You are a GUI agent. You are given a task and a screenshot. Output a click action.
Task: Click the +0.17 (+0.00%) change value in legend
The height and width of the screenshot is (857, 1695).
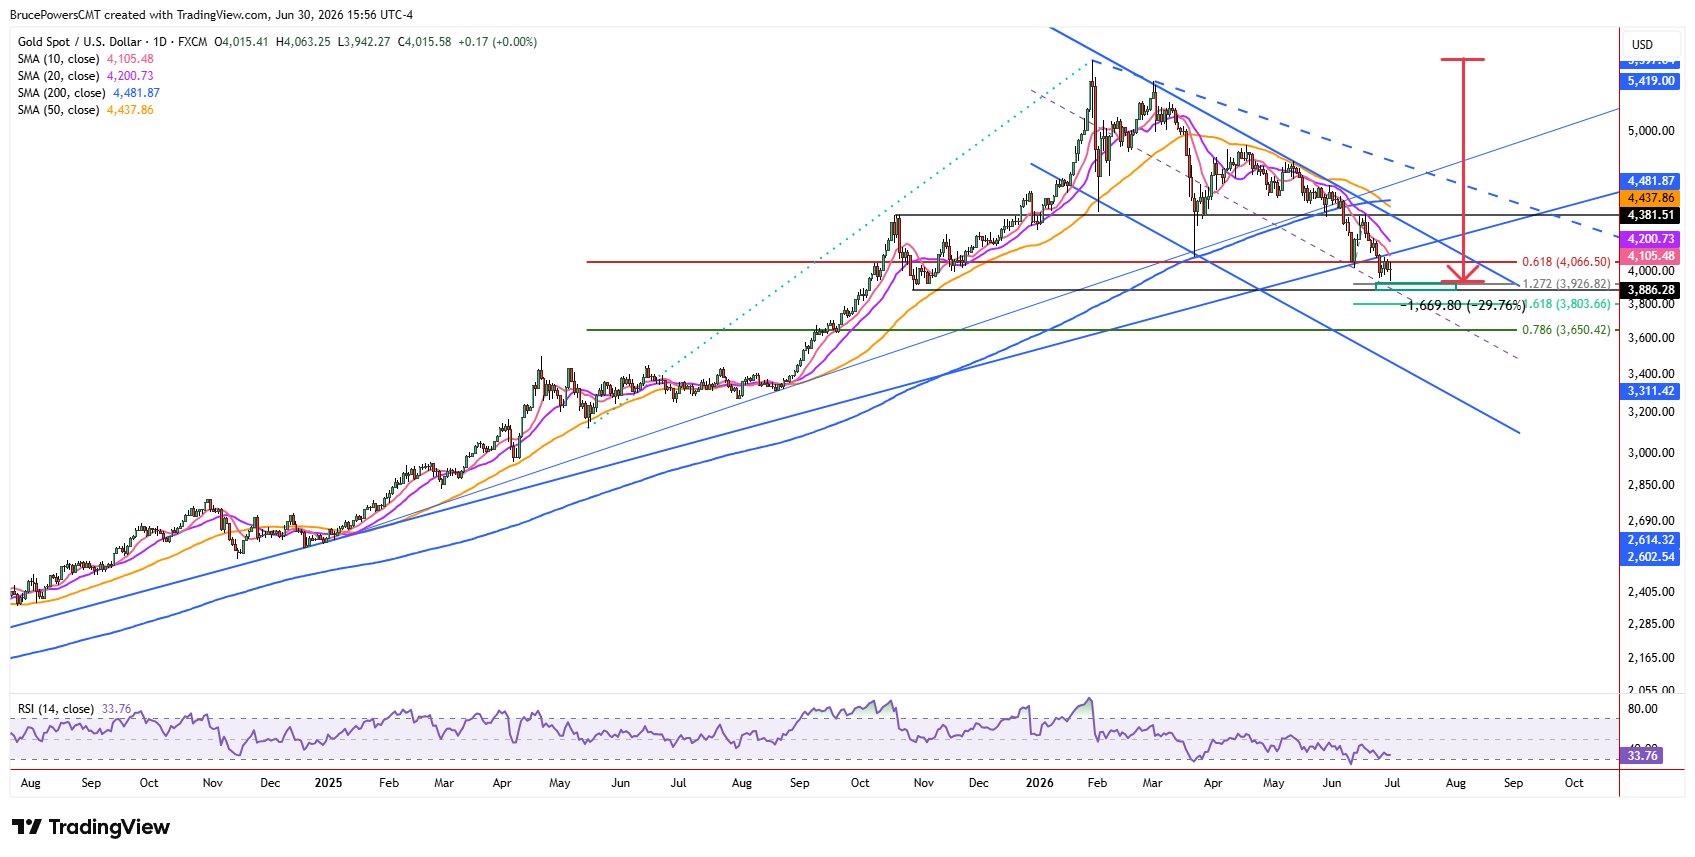point(498,42)
